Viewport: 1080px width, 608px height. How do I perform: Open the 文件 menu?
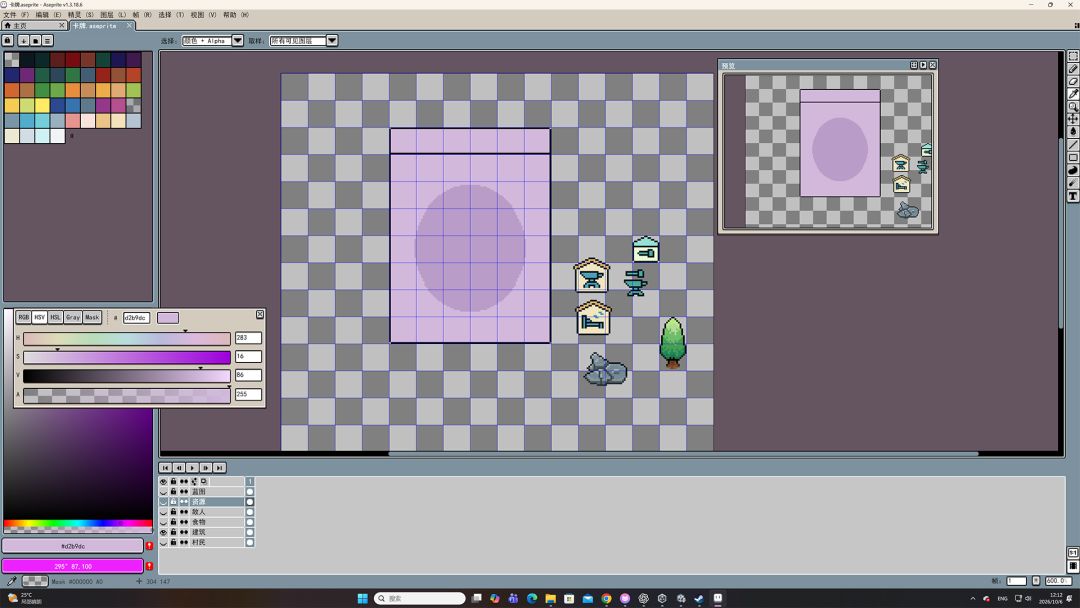click(x=16, y=14)
